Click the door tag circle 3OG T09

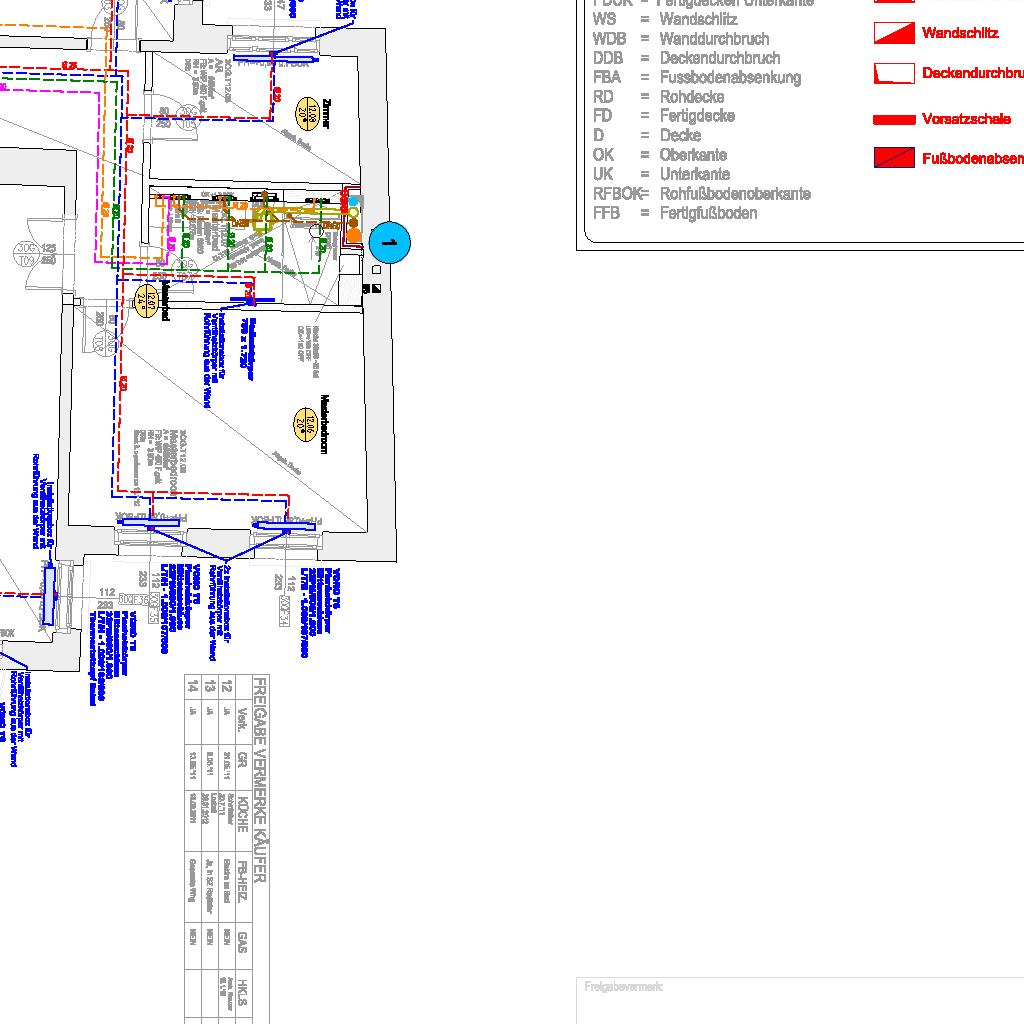26,254
